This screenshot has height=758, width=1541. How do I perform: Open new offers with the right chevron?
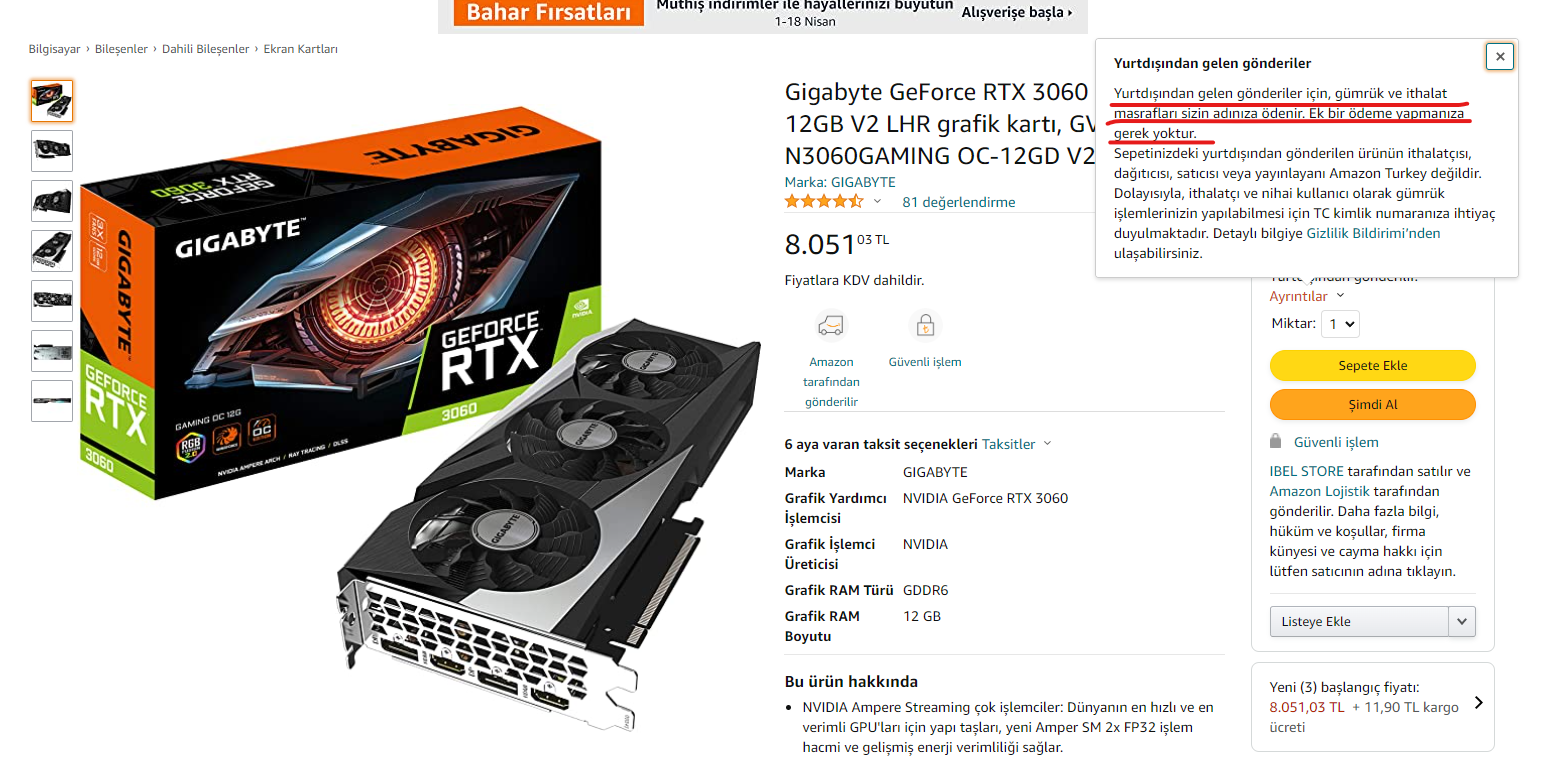(x=1478, y=703)
